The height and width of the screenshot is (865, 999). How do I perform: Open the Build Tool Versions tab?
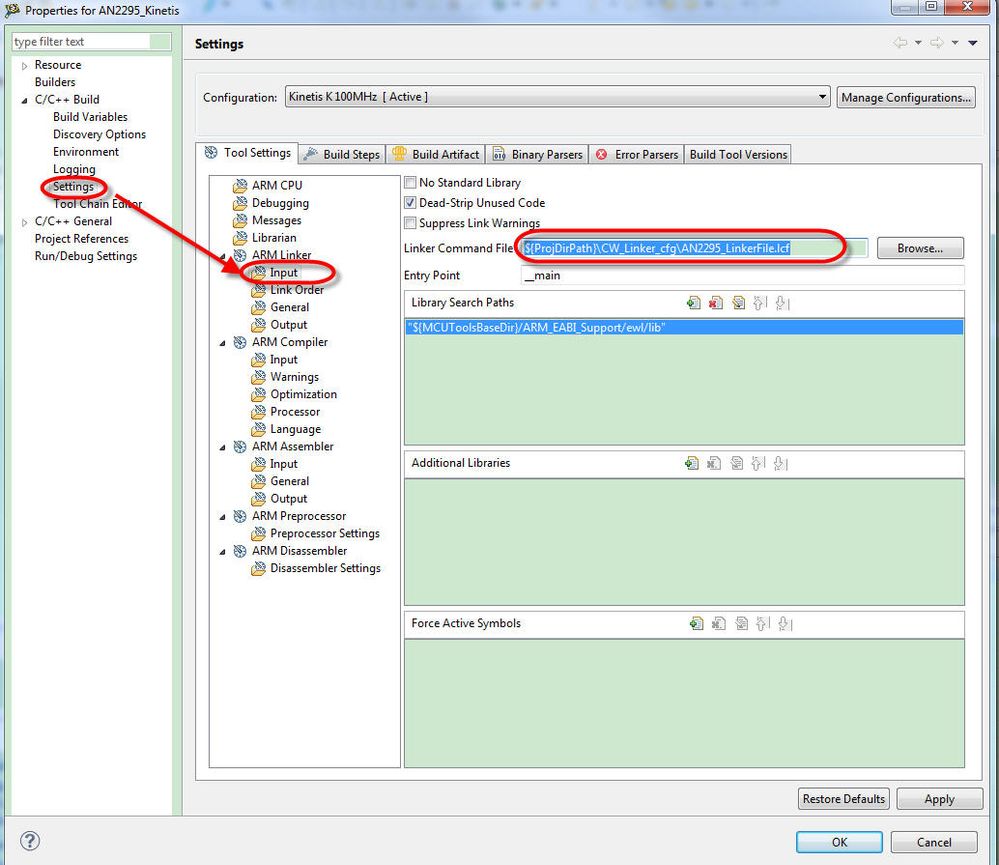coord(738,154)
